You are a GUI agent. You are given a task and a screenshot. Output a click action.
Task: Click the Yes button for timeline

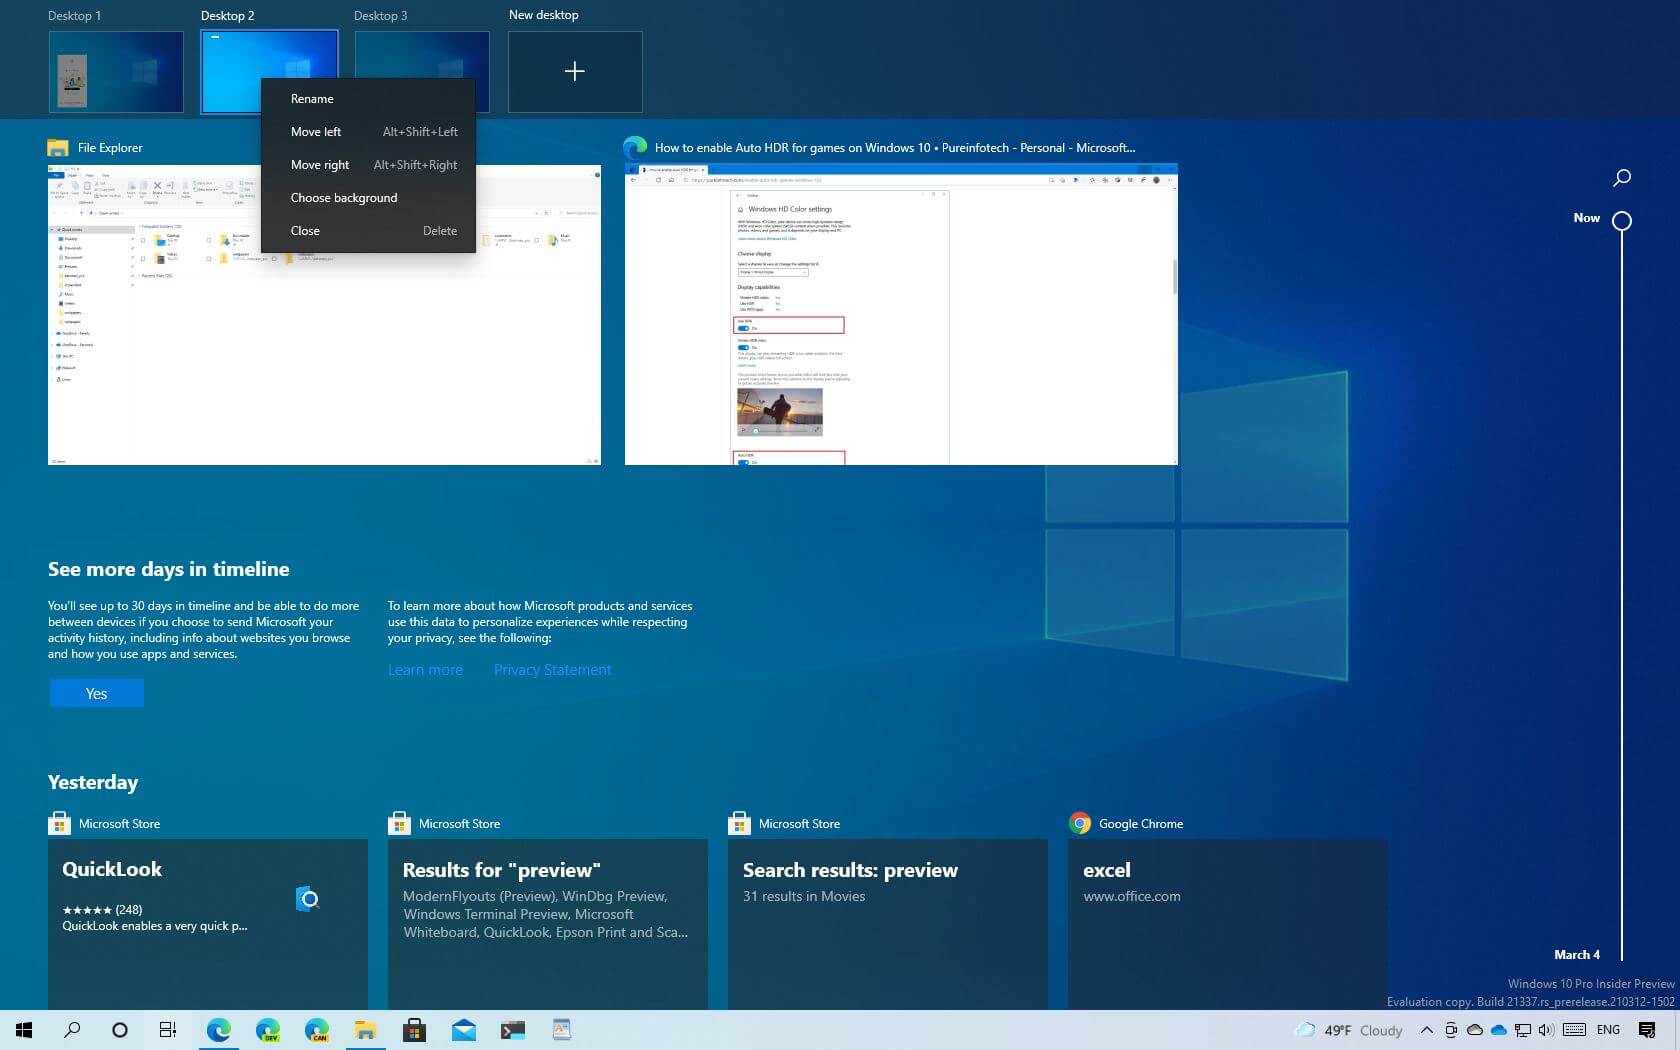[96, 693]
